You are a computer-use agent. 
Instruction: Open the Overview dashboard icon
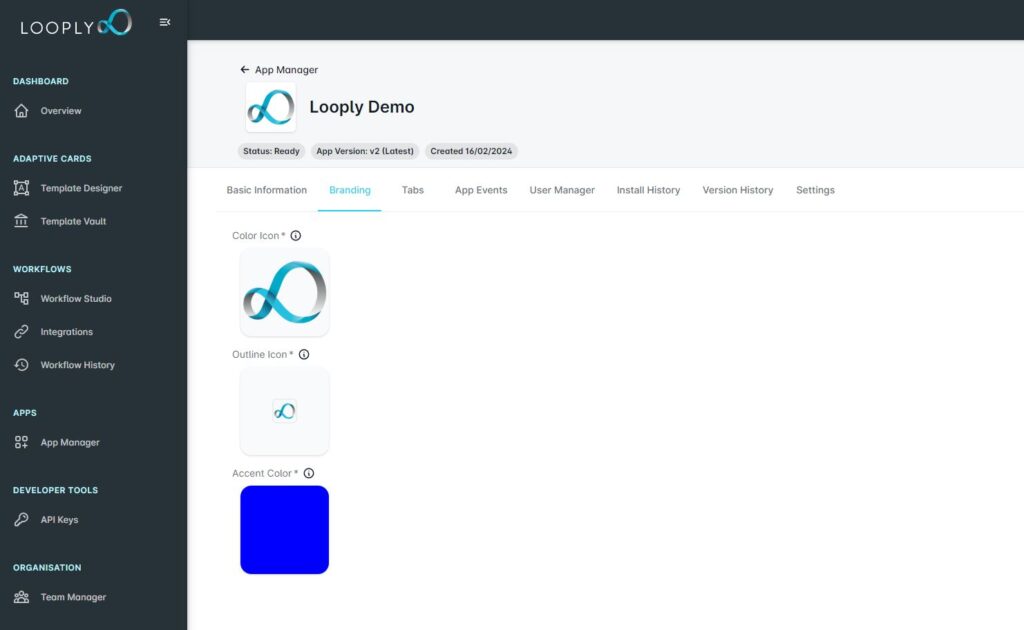(22, 111)
